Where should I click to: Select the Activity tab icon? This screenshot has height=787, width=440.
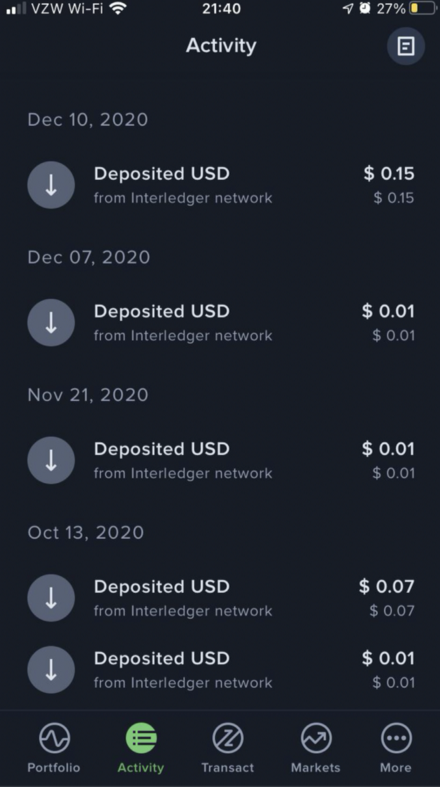[141, 738]
